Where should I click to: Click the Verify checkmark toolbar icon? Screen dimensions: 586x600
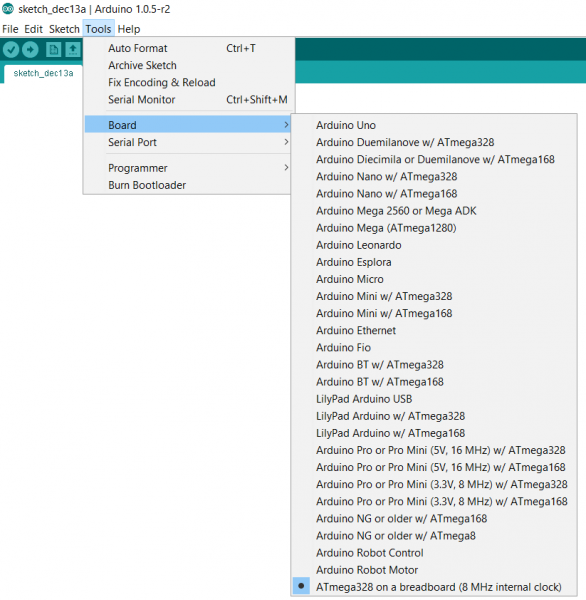[x=11, y=49]
